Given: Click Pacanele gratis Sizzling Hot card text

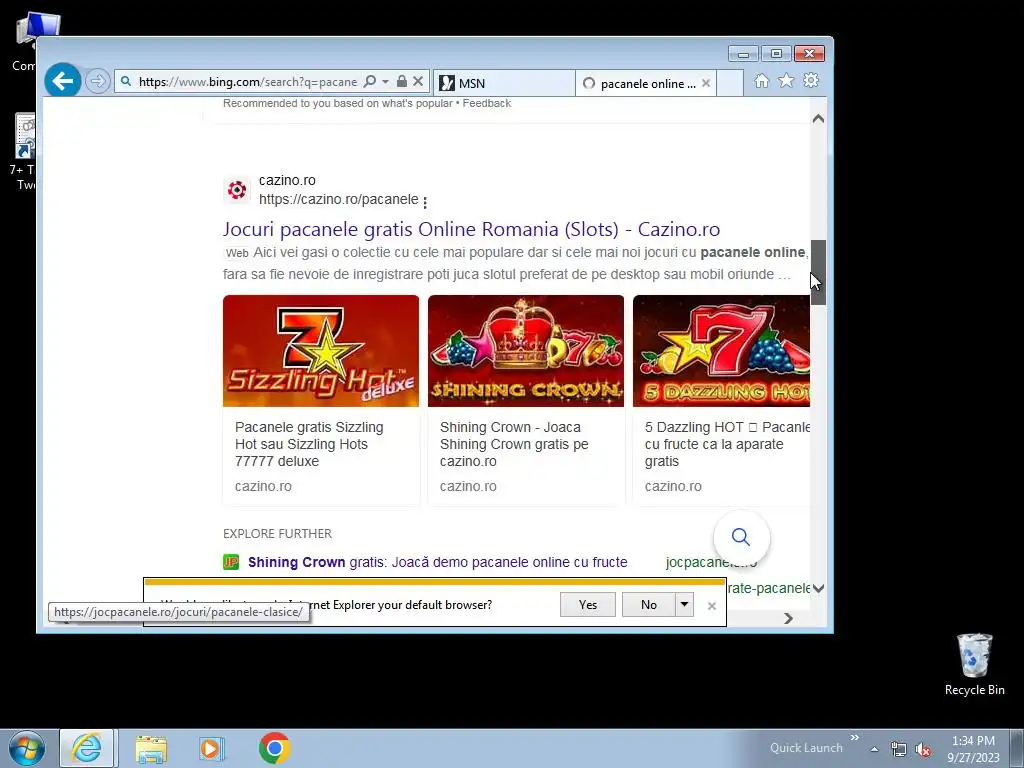Looking at the screenshot, I should pyautogui.click(x=309, y=444).
